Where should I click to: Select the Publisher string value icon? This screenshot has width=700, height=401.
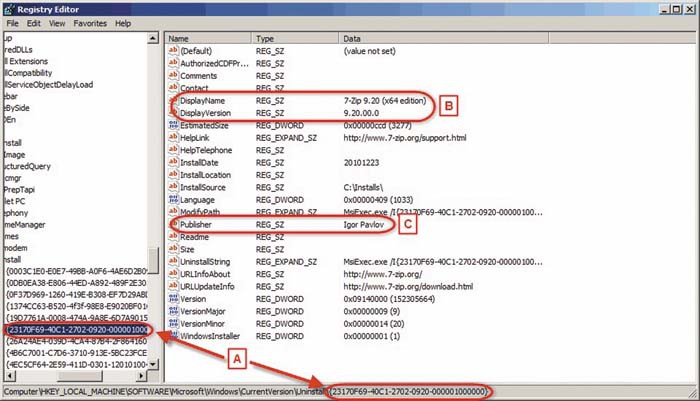pyautogui.click(x=173, y=226)
